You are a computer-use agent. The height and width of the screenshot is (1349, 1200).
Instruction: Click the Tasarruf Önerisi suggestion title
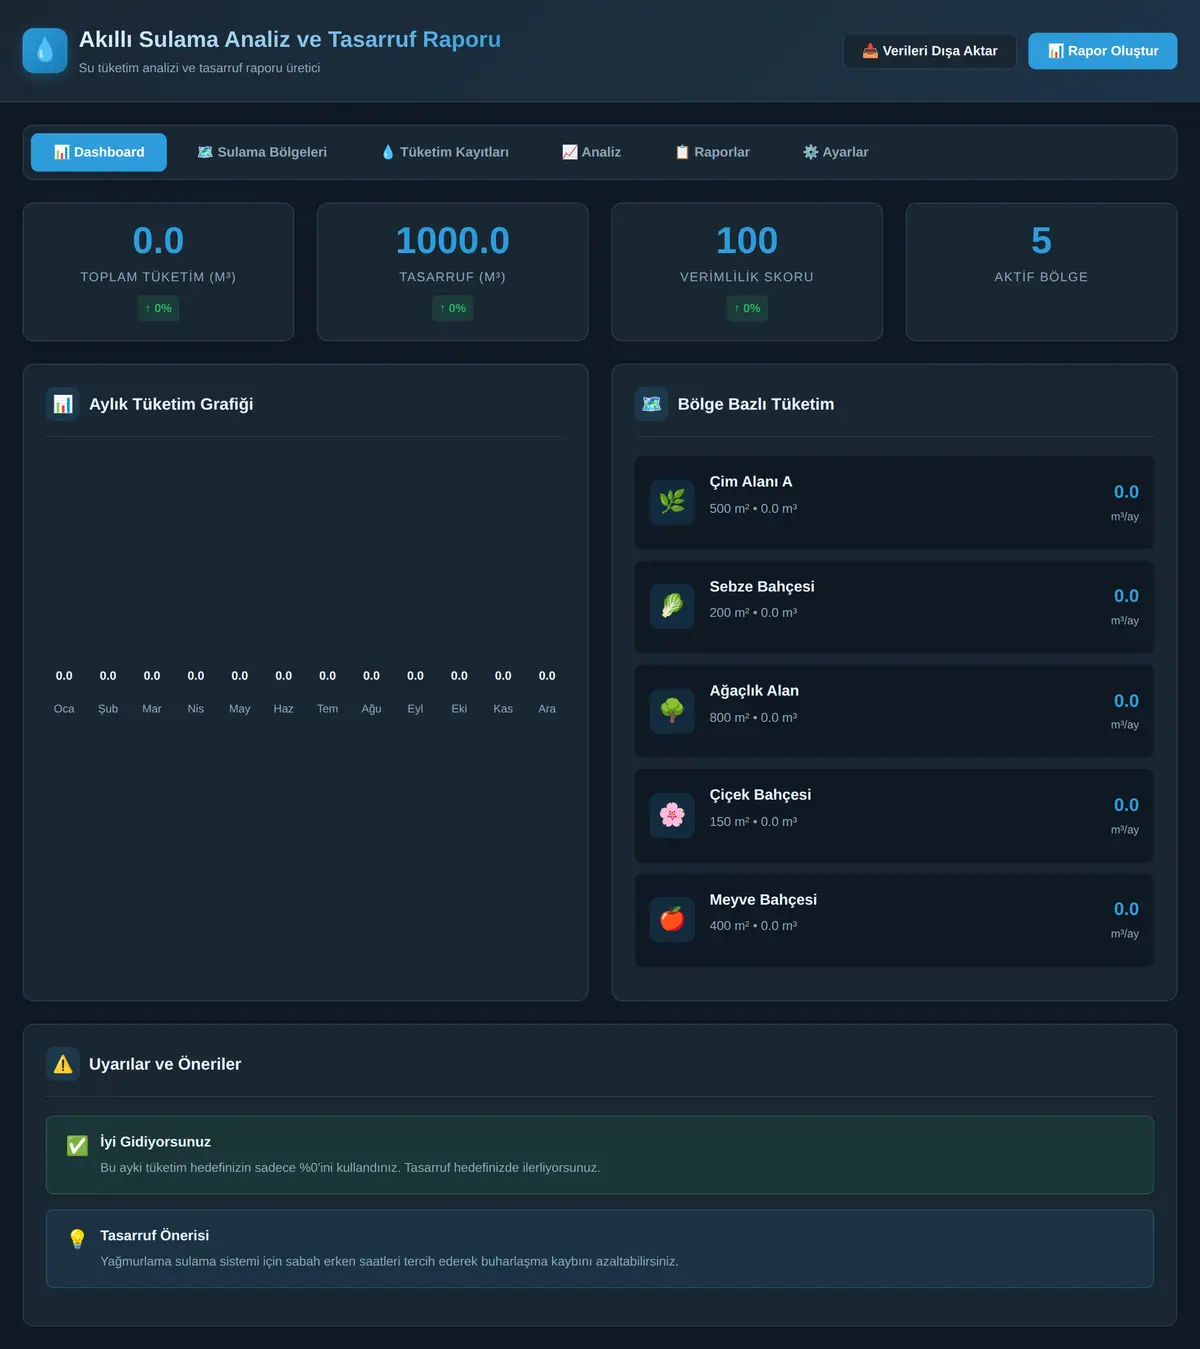pyautogui.click(x=154, y=1236)
